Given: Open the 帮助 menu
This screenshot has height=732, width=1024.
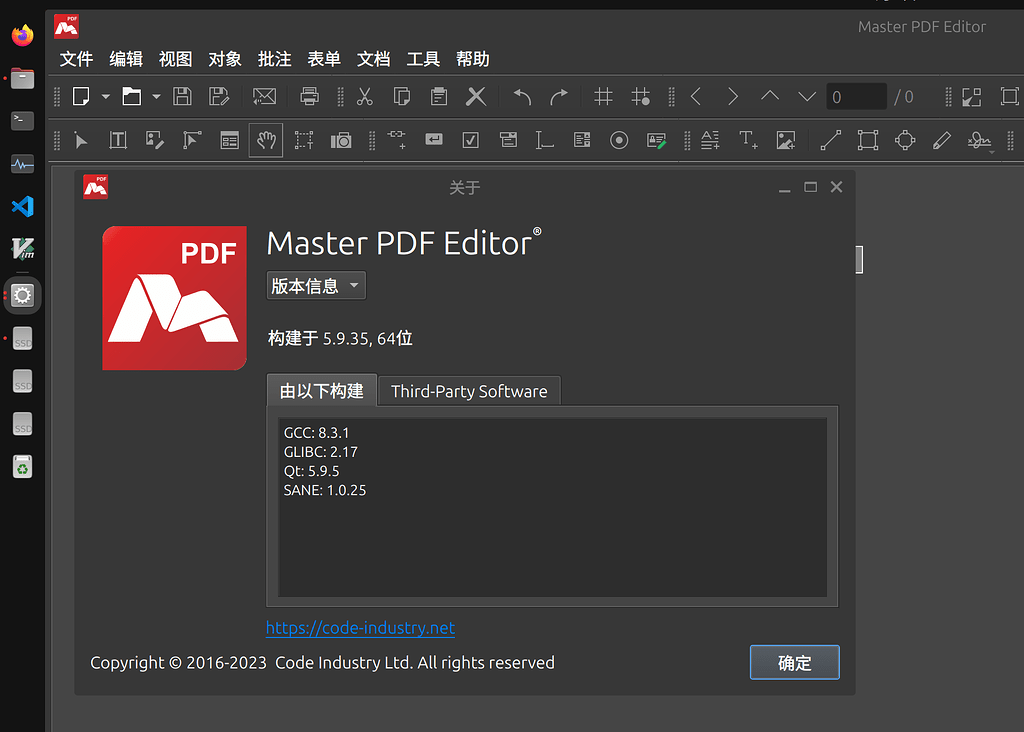Looking at the screenshot, I should pos(473,59).
